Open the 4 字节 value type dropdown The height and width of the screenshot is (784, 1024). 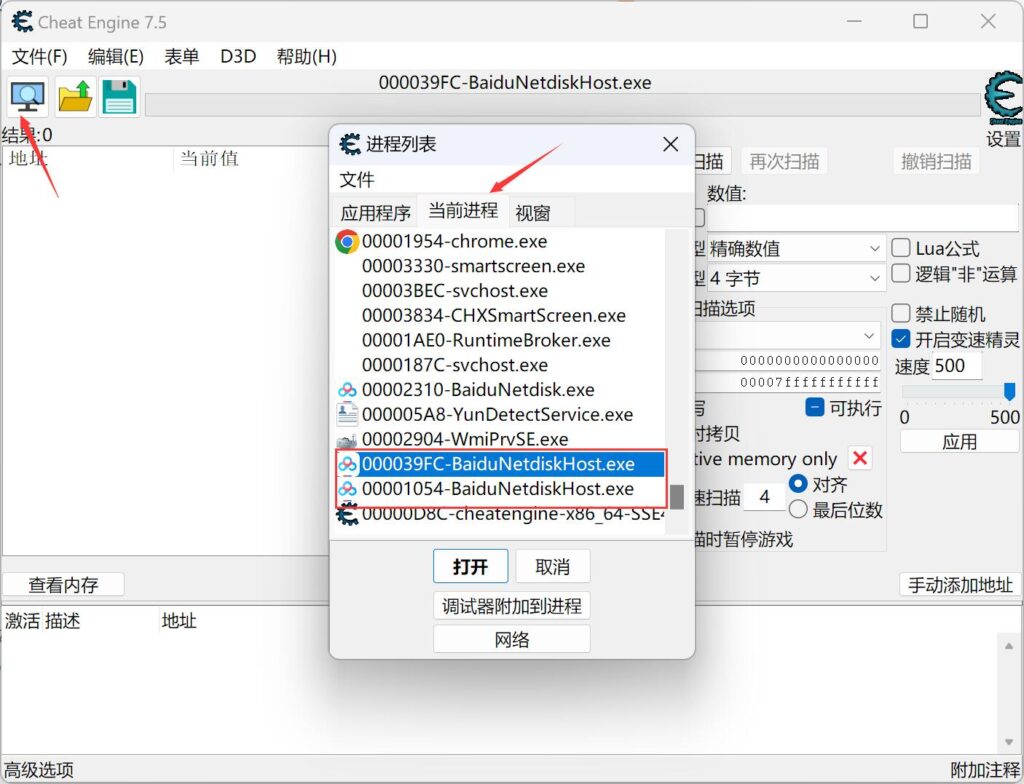click(x=795, y=279)
